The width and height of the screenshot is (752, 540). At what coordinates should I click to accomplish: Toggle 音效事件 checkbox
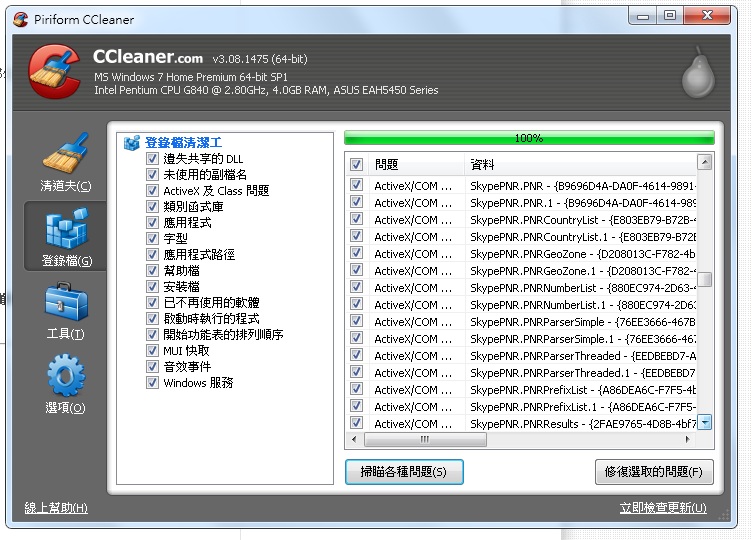point(152,366)
